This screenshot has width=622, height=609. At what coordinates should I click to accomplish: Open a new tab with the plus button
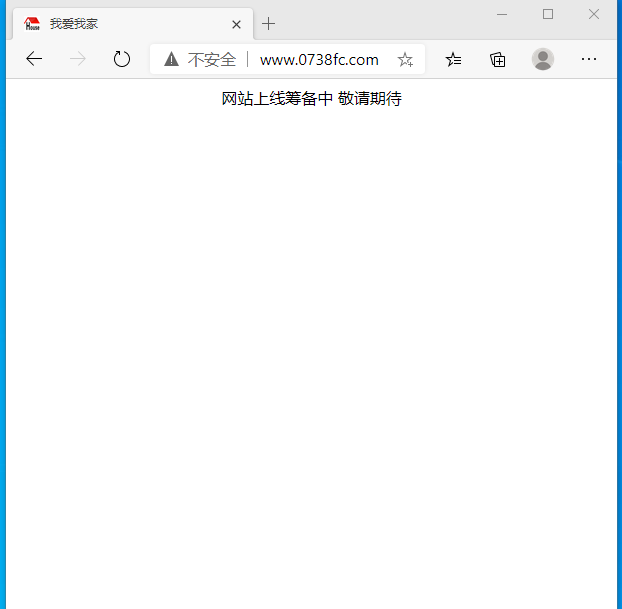pyautogui.click(x=268, y=24)
